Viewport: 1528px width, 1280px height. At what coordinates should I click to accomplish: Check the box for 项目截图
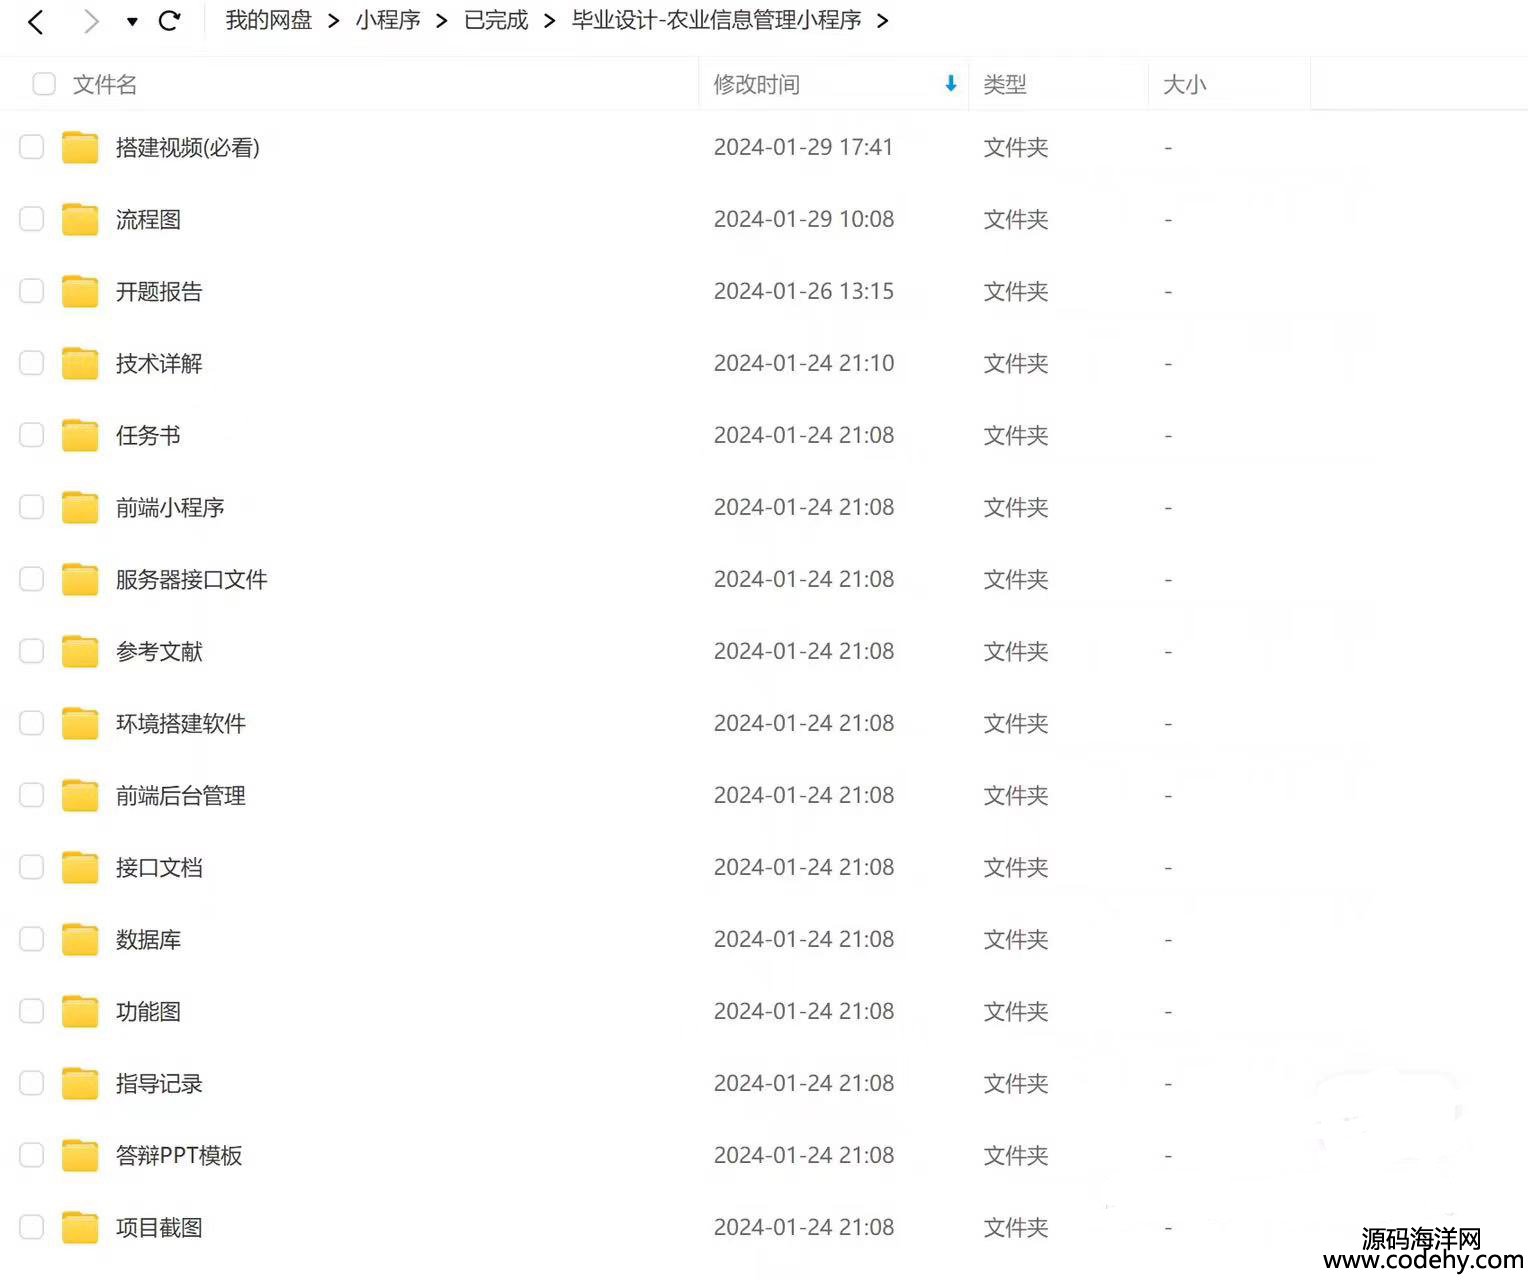(32, 1227)
